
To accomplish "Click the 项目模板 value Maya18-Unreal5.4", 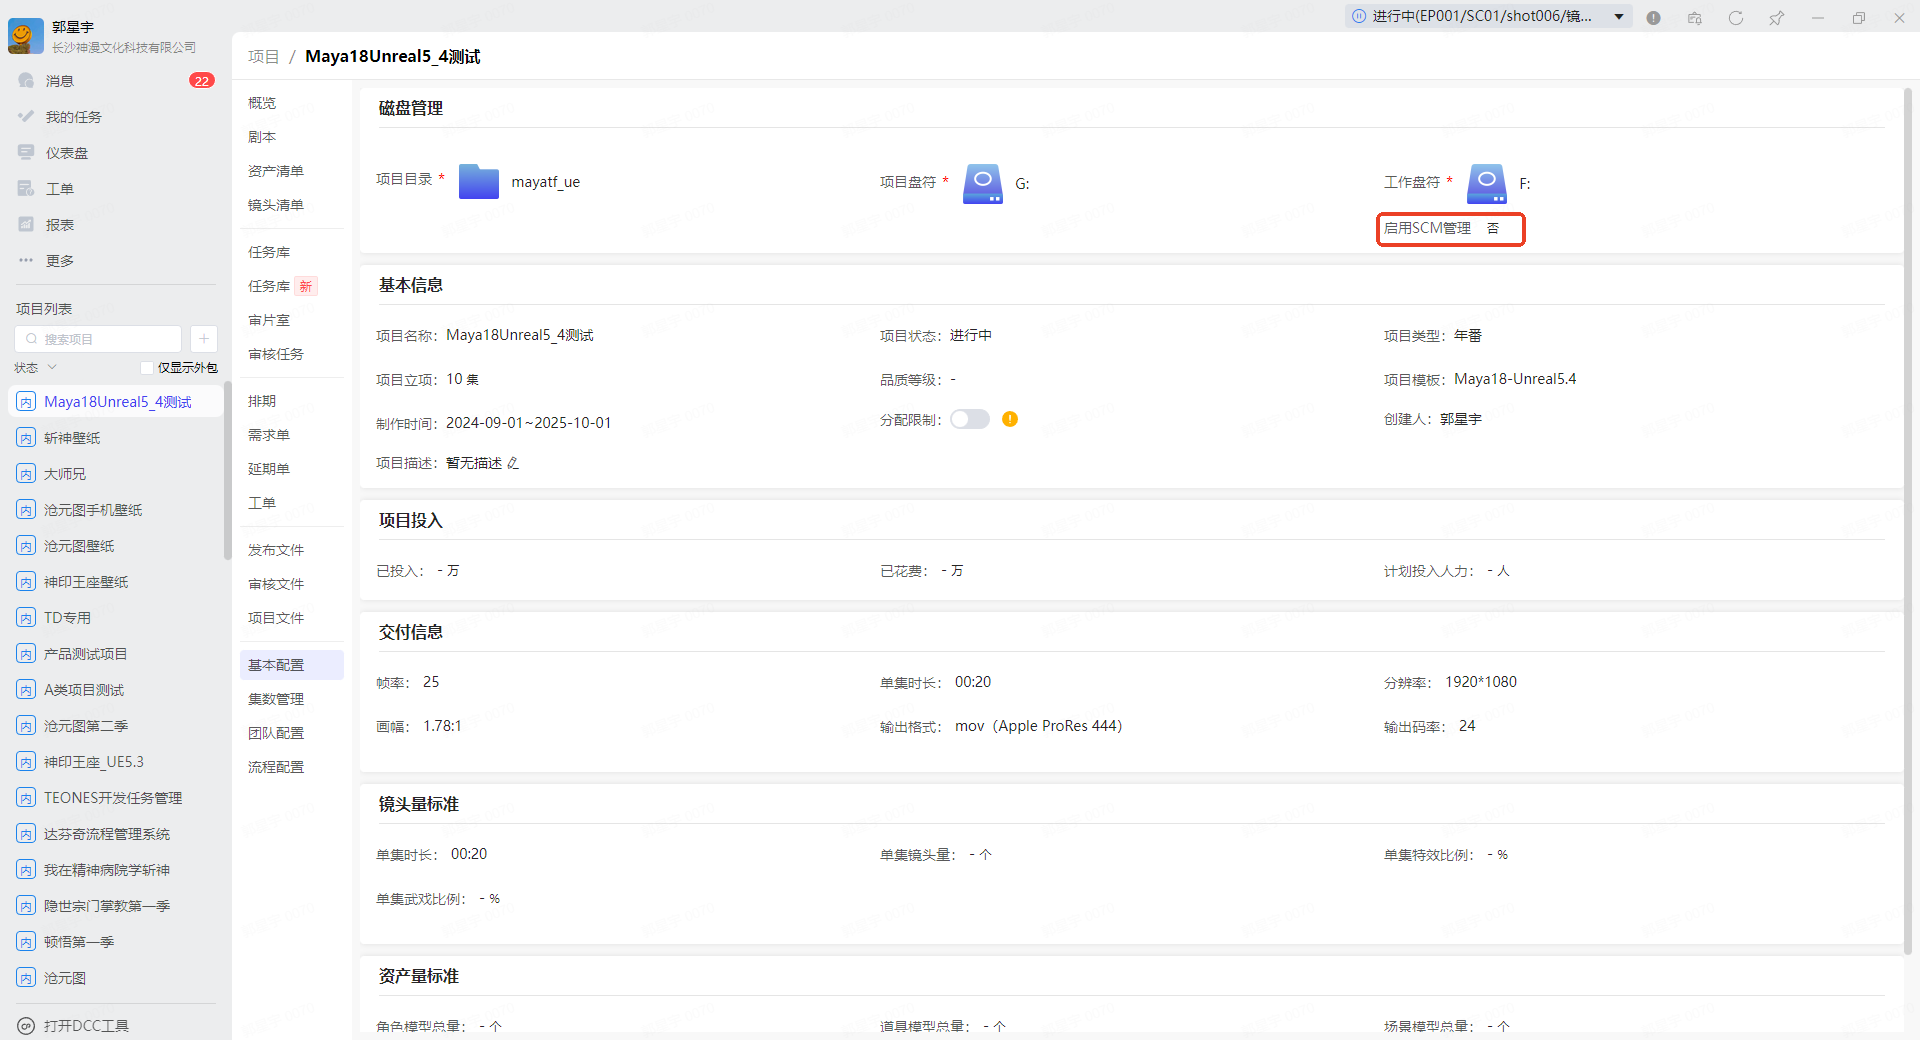I will (1515, 379).
